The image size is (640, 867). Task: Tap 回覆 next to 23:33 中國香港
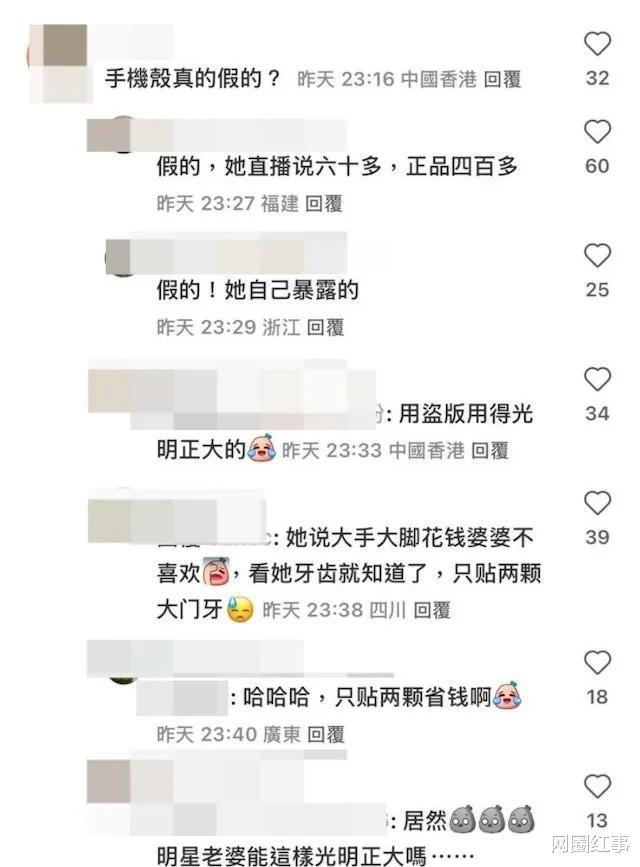coord(490,451)
